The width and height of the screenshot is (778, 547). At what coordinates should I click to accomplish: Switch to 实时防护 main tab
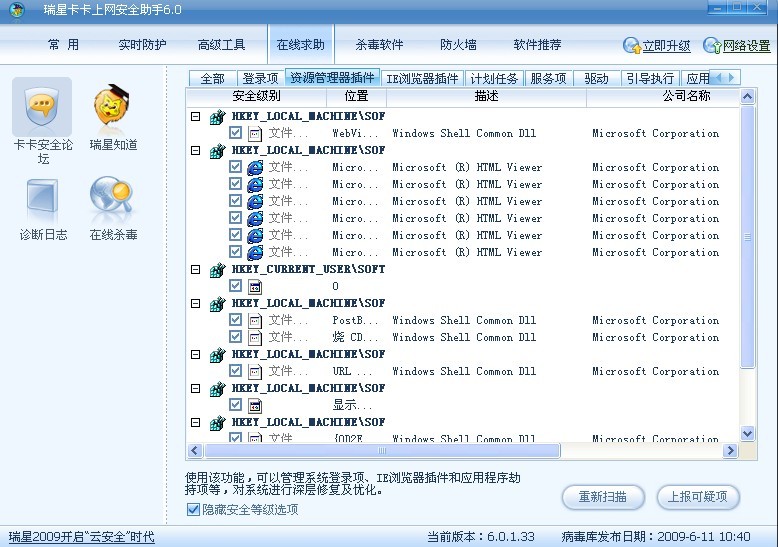(x=142, y=45)
